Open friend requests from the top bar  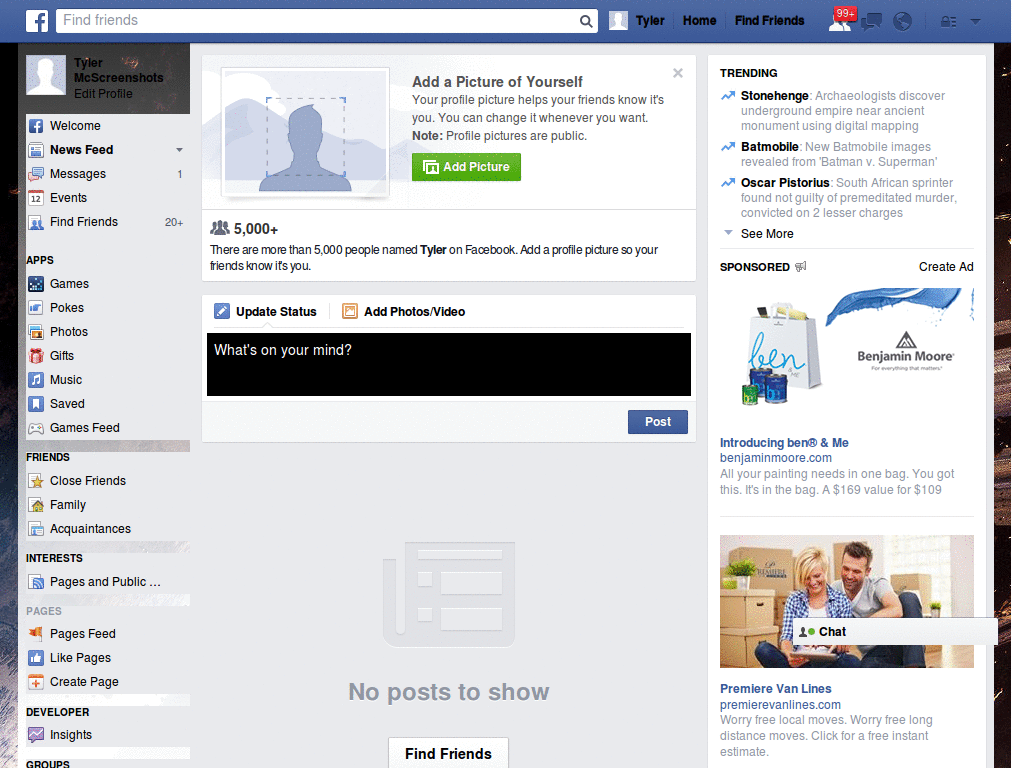pyautogui.click(x=841, y=21)
